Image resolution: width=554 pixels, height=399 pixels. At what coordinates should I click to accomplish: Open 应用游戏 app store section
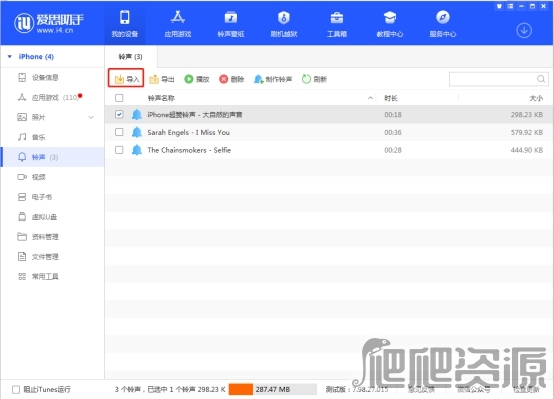(178, 23)
